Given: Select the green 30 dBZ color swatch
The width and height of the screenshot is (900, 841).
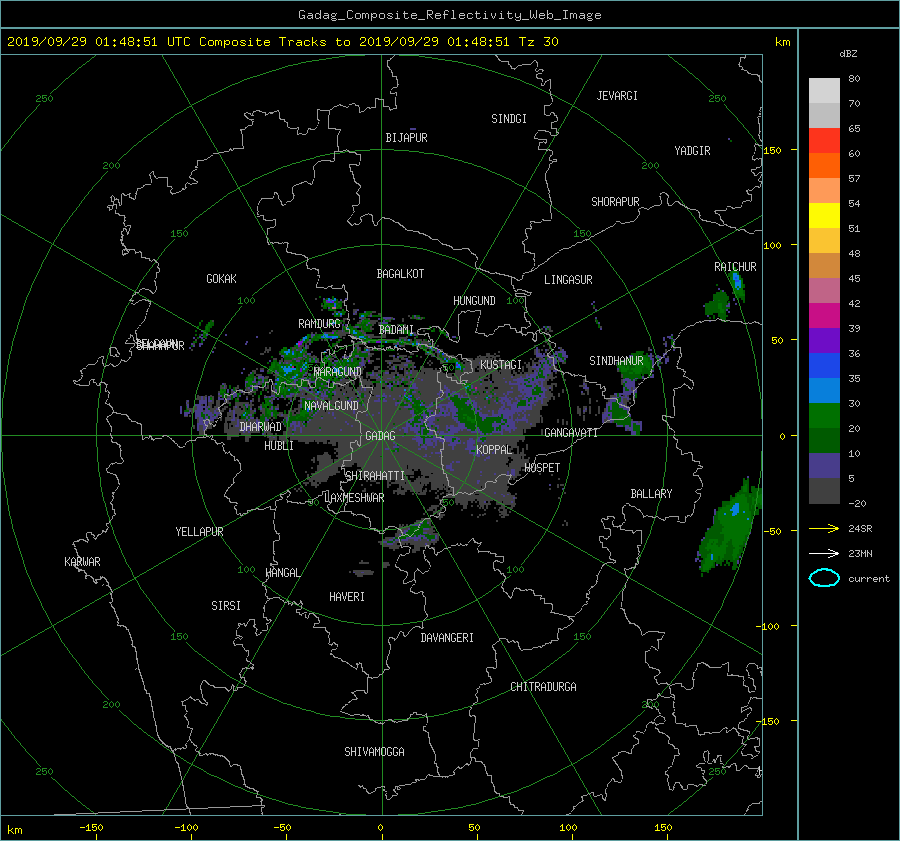Looking at the screenshot, I should click(x=824, y=415).
